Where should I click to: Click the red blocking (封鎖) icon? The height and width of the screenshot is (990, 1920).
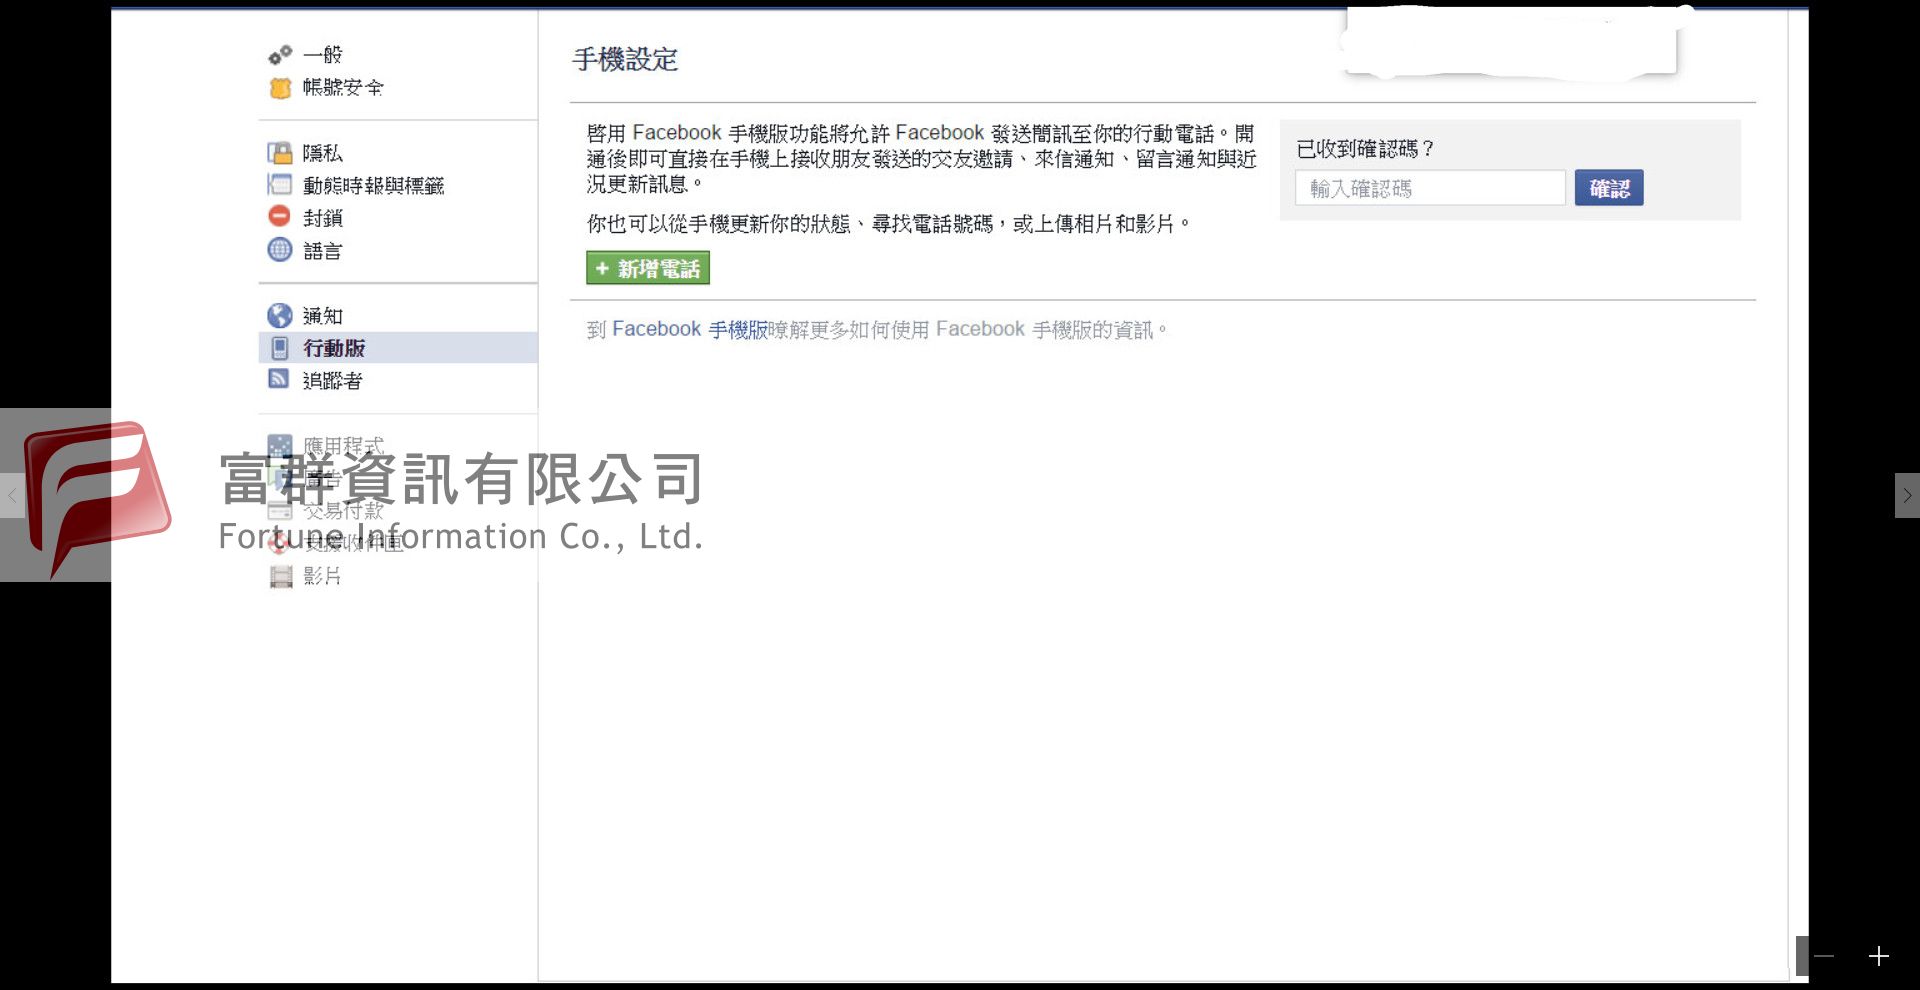click(x=280, y=217)
